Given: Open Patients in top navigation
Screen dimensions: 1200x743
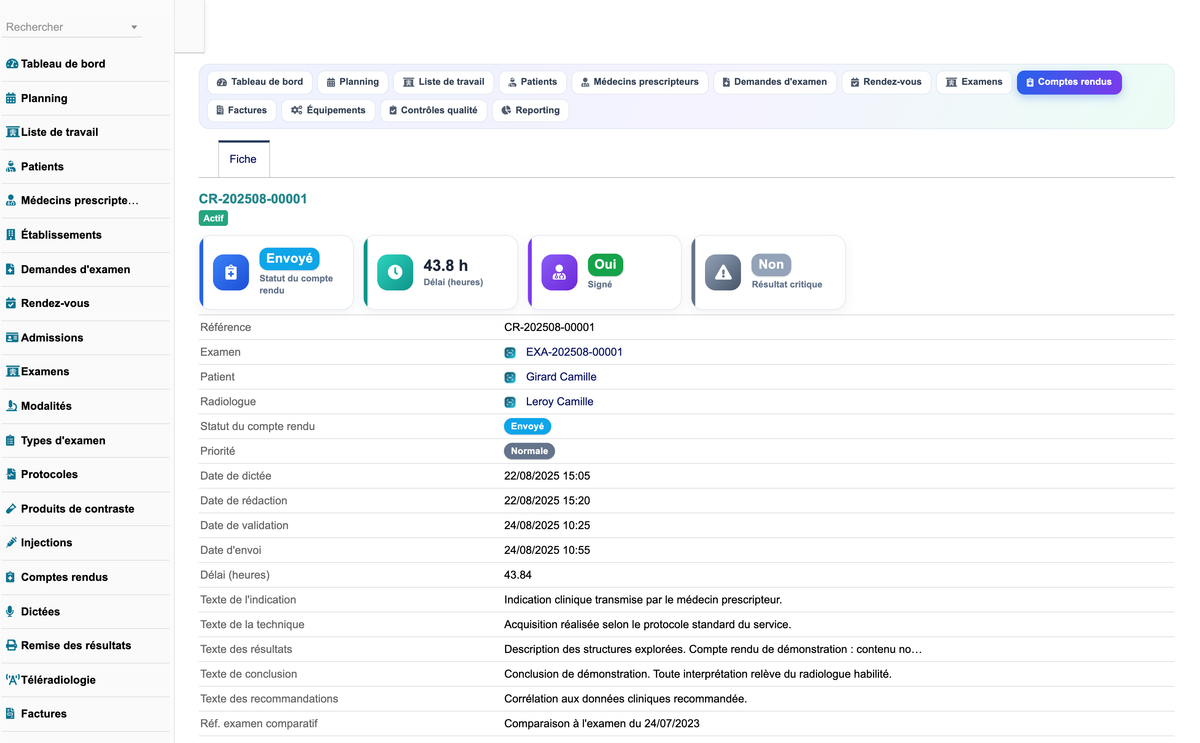Looking at the screenshot, I should 532,82.
